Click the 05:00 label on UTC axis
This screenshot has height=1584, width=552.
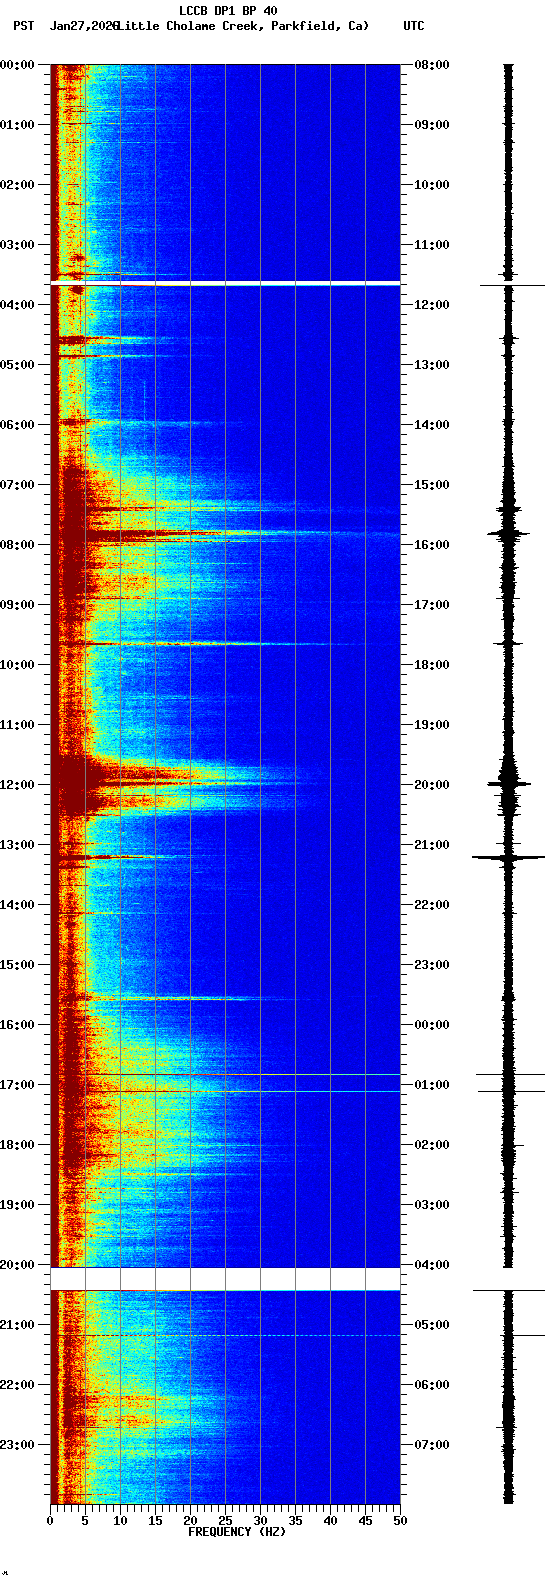(x=432, y=1325)
